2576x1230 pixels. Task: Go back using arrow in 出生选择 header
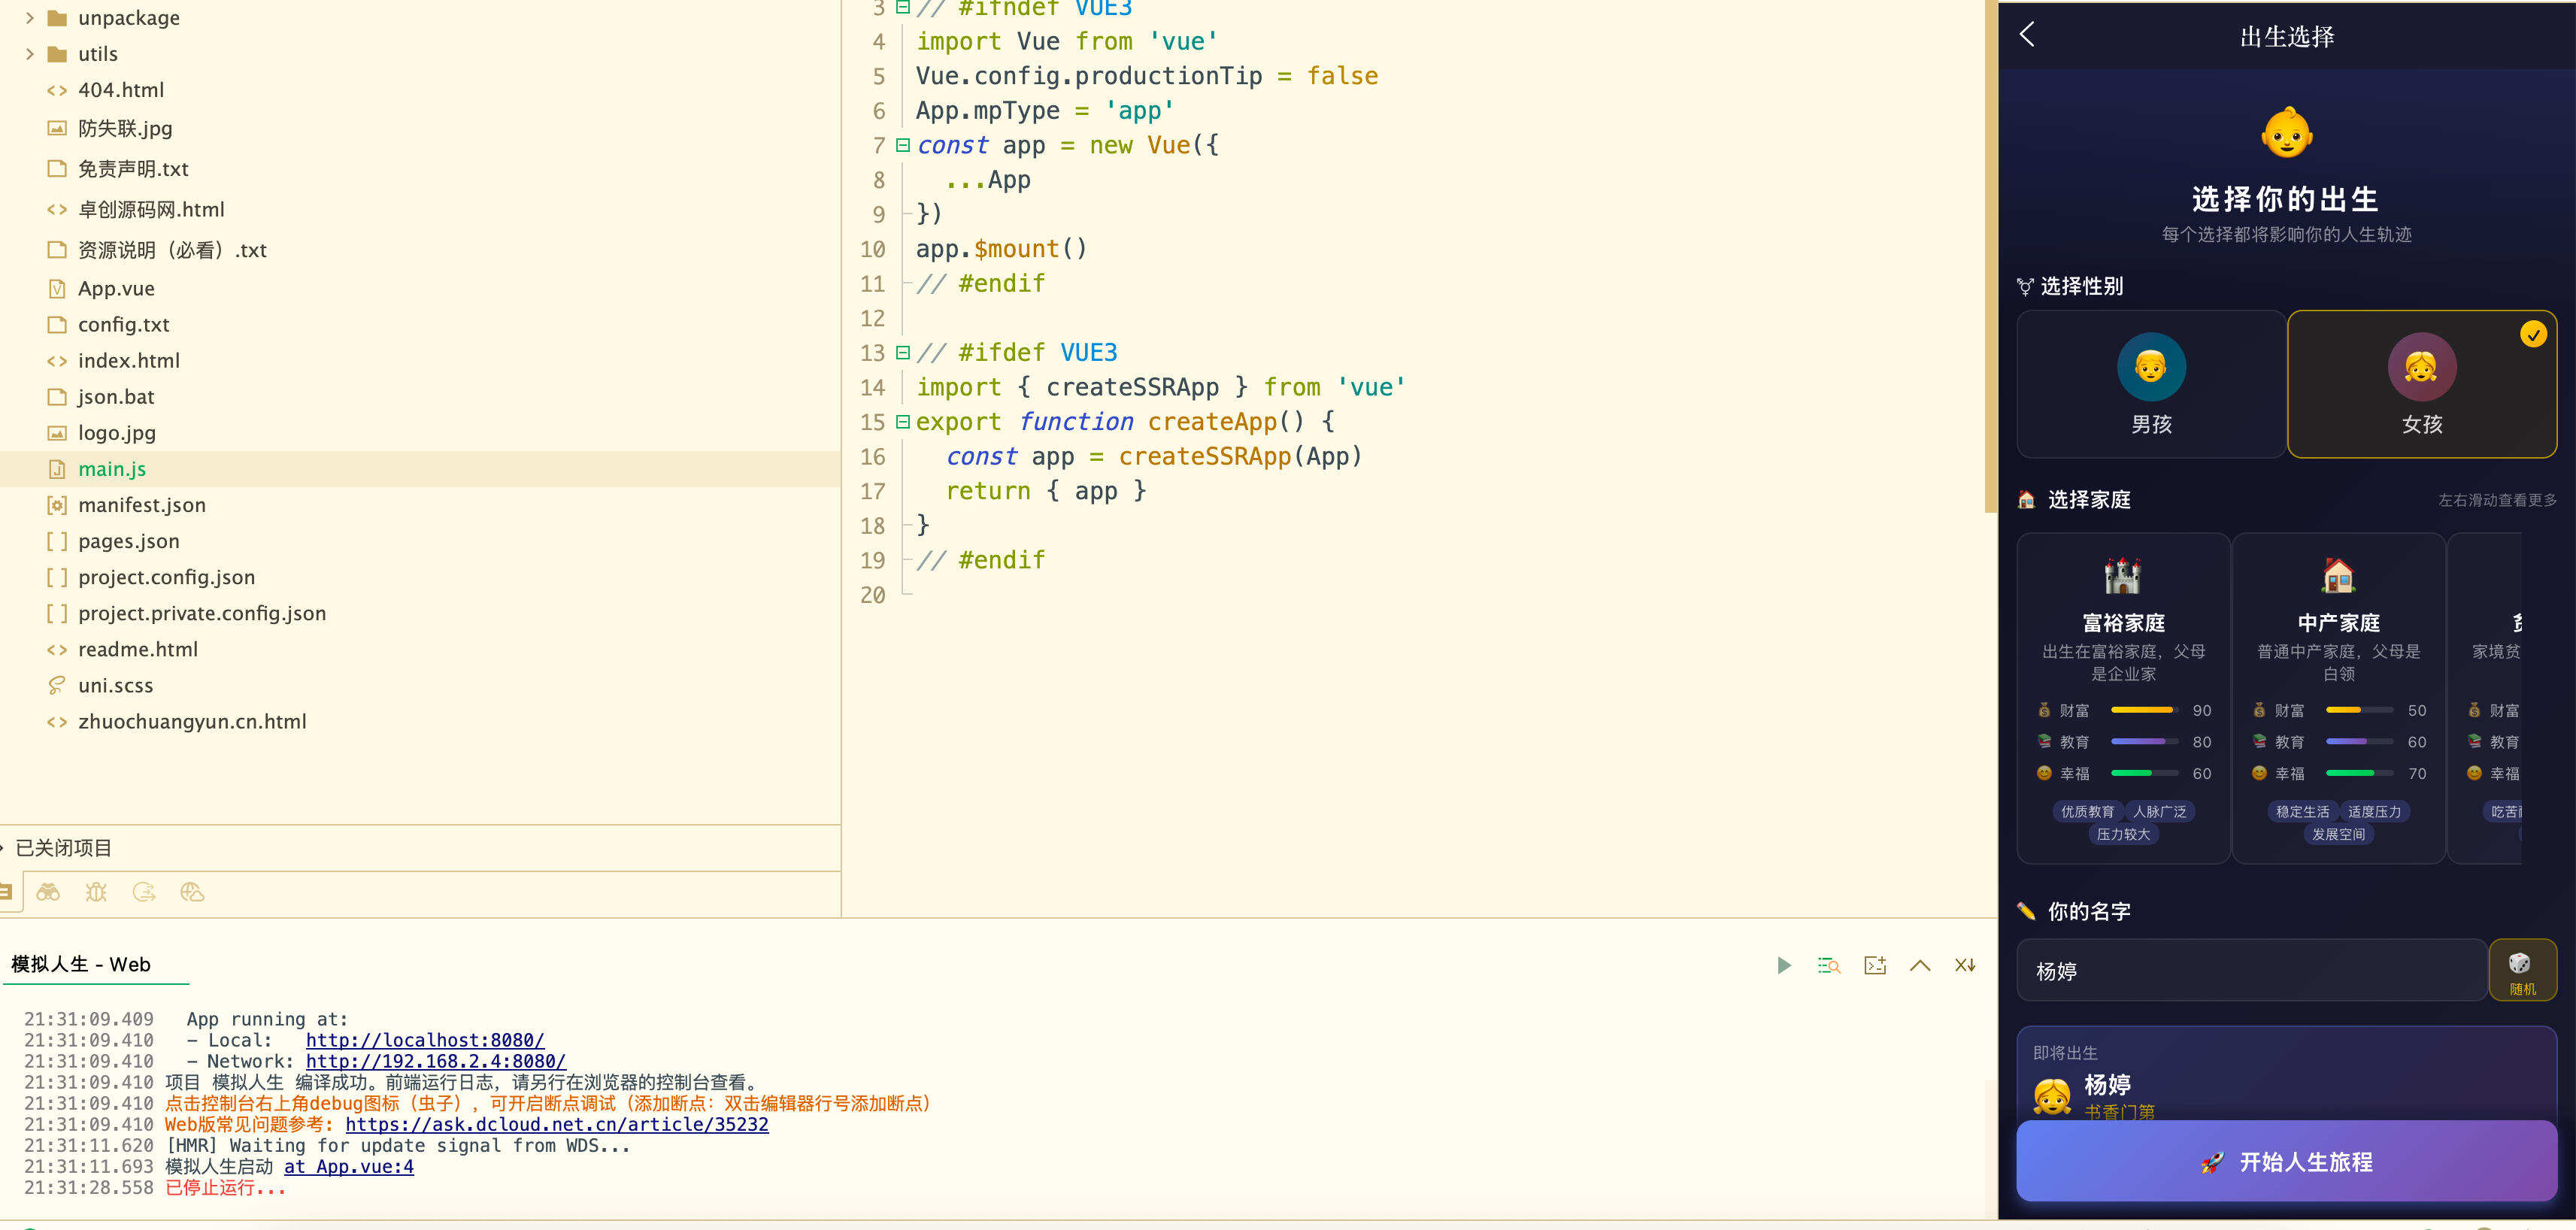[2027, 35]
